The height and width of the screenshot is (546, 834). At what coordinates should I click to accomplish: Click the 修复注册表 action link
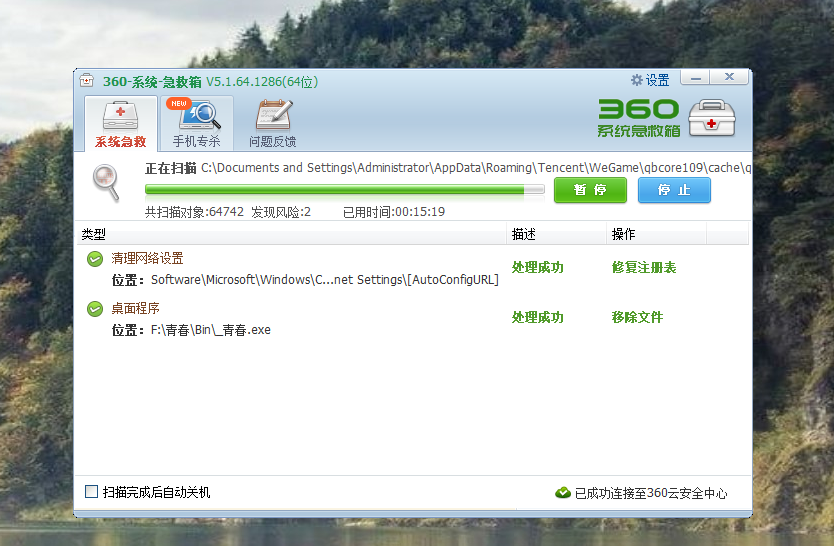pyautogui.click(x=644, y=267)
